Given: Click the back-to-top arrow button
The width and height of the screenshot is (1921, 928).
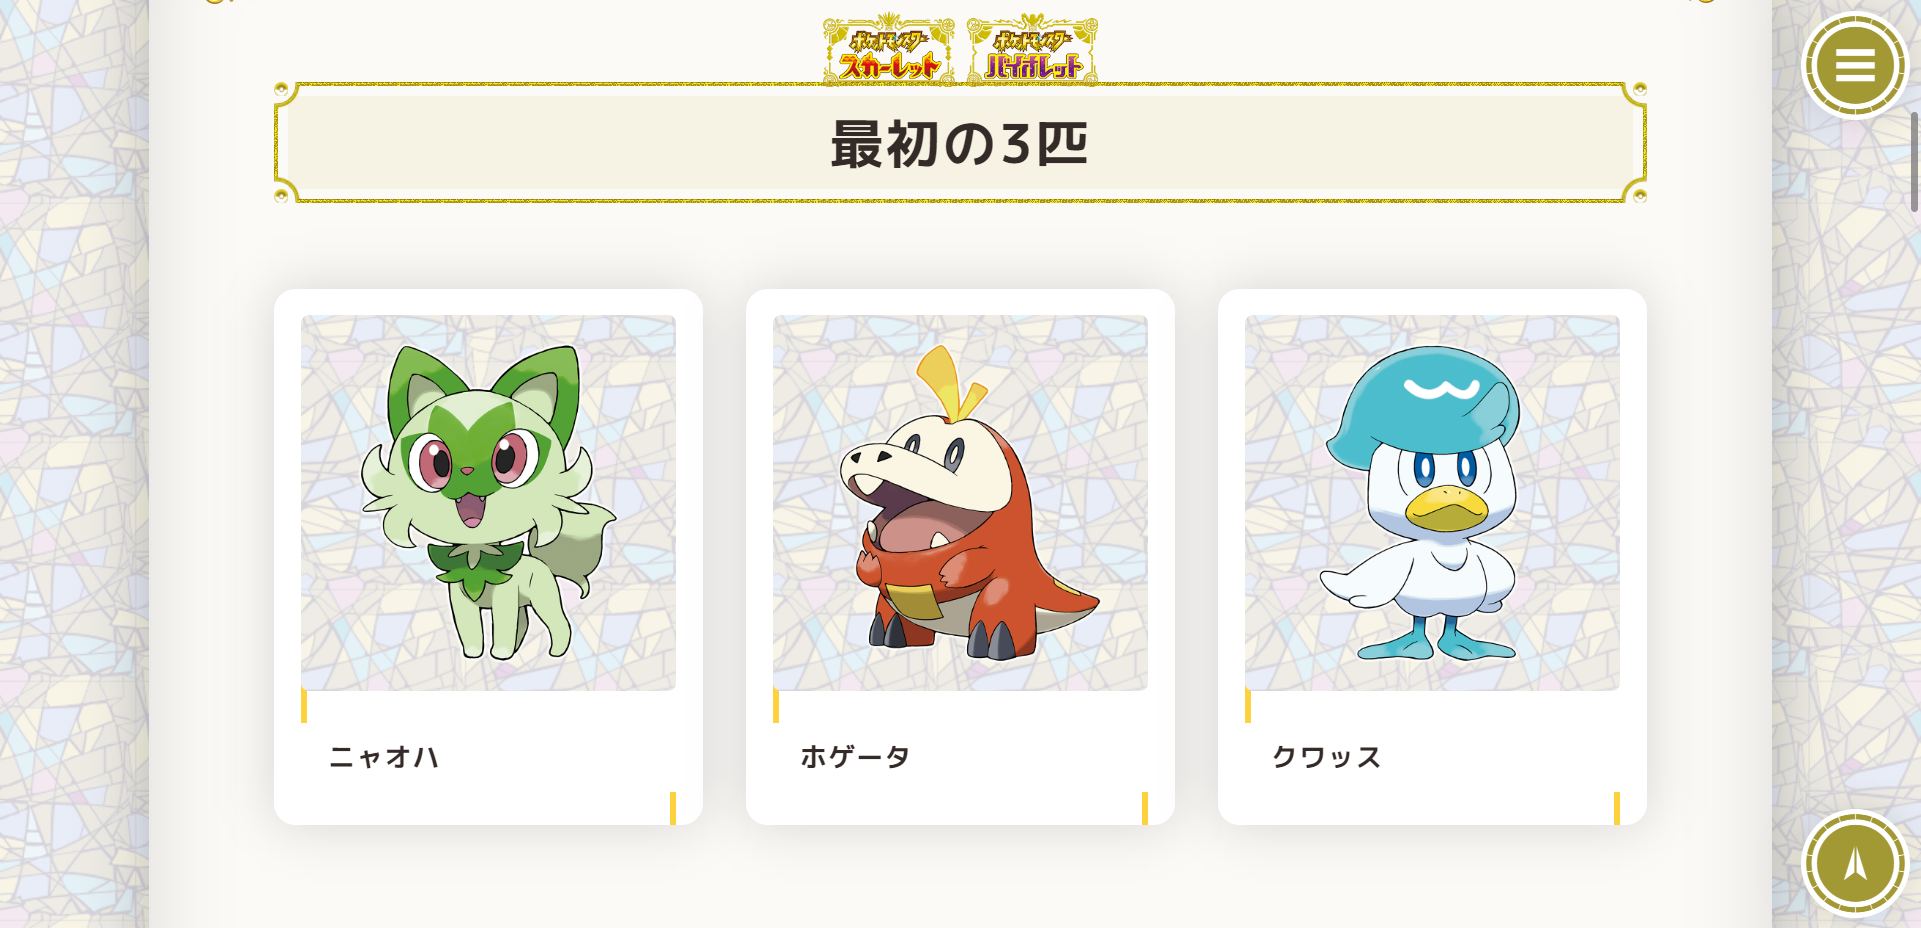Looking at the screenshot, I should pos(1855,862).
